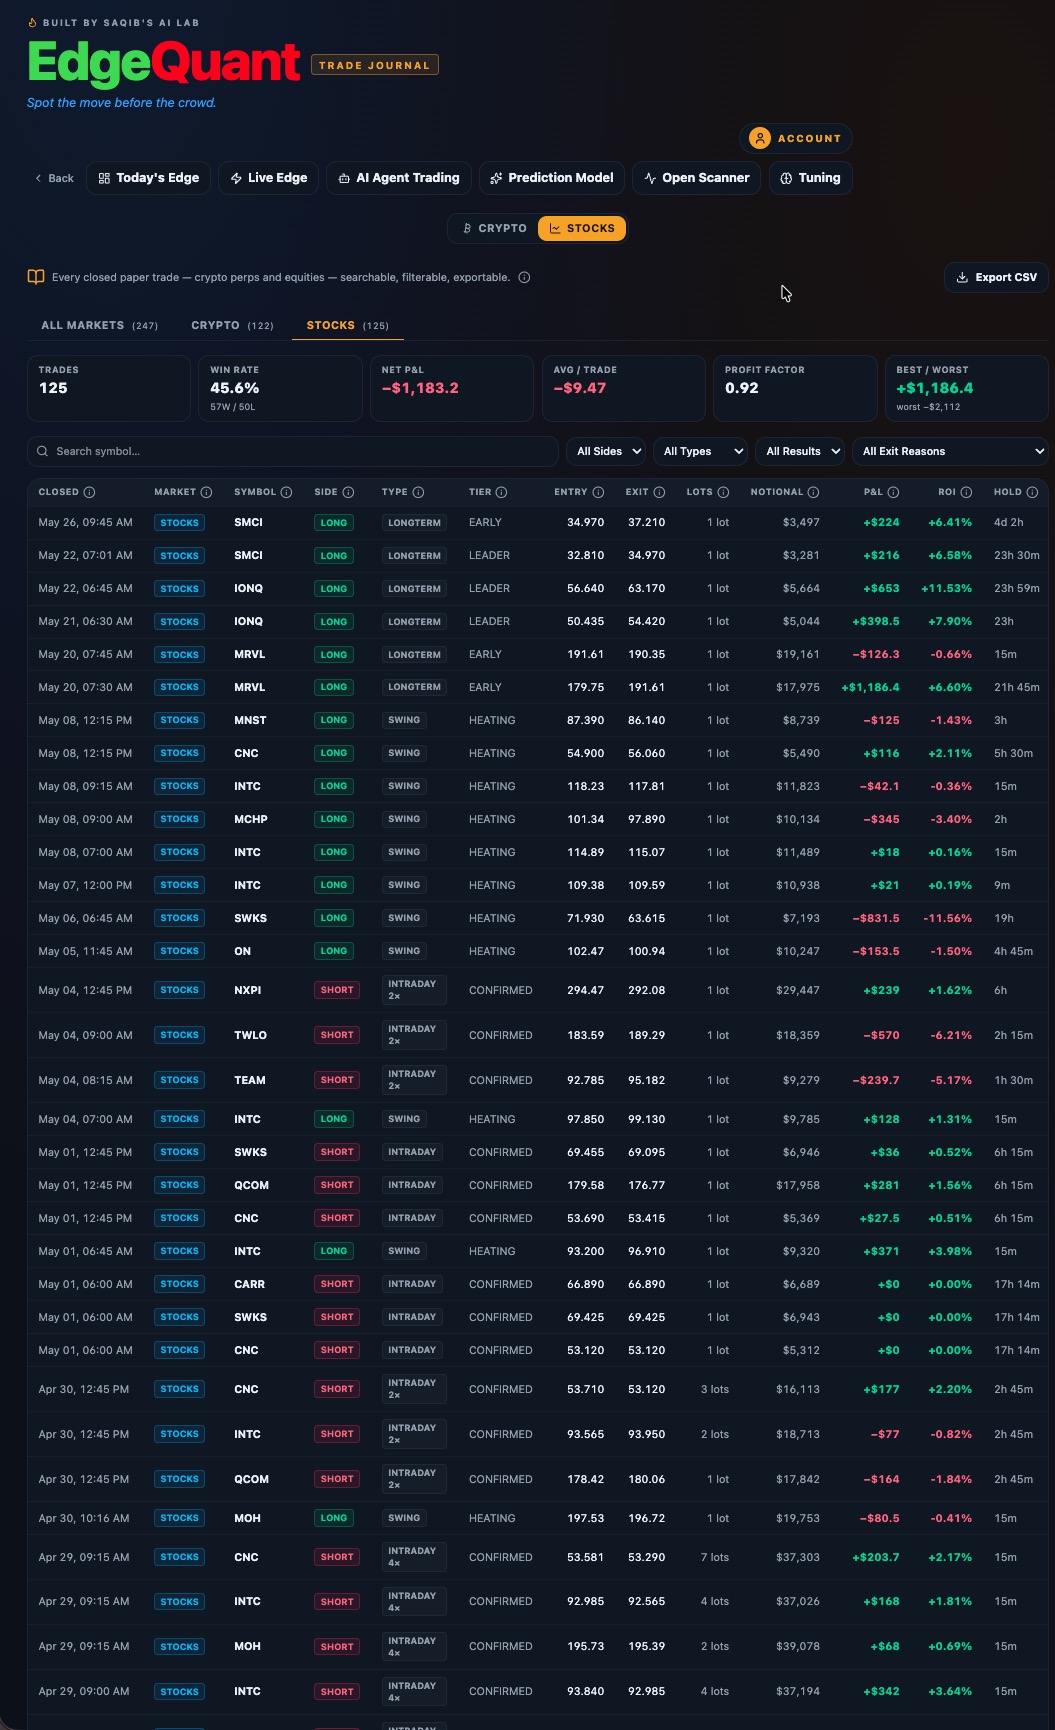Click the WIN RATE 45.6% stat card
Screen dimensions: 1055x1730
(280, 388)
